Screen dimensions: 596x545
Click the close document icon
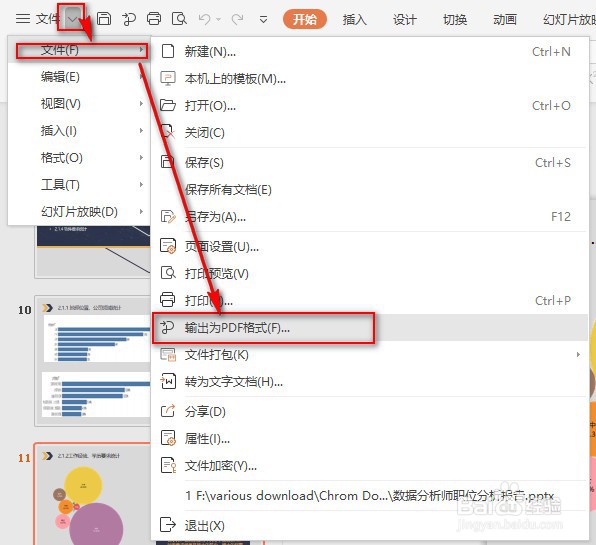[168, 132]
